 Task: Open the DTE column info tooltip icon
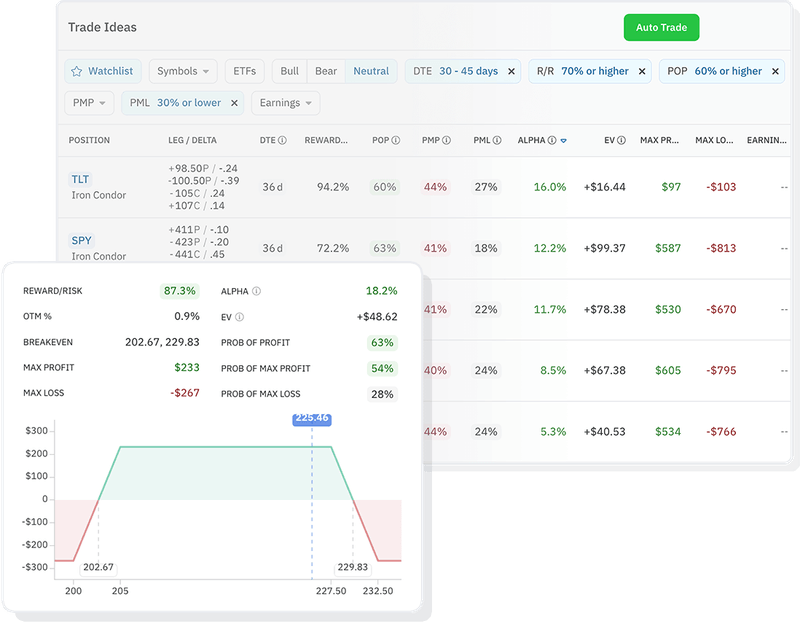click(x=282, y=141)
